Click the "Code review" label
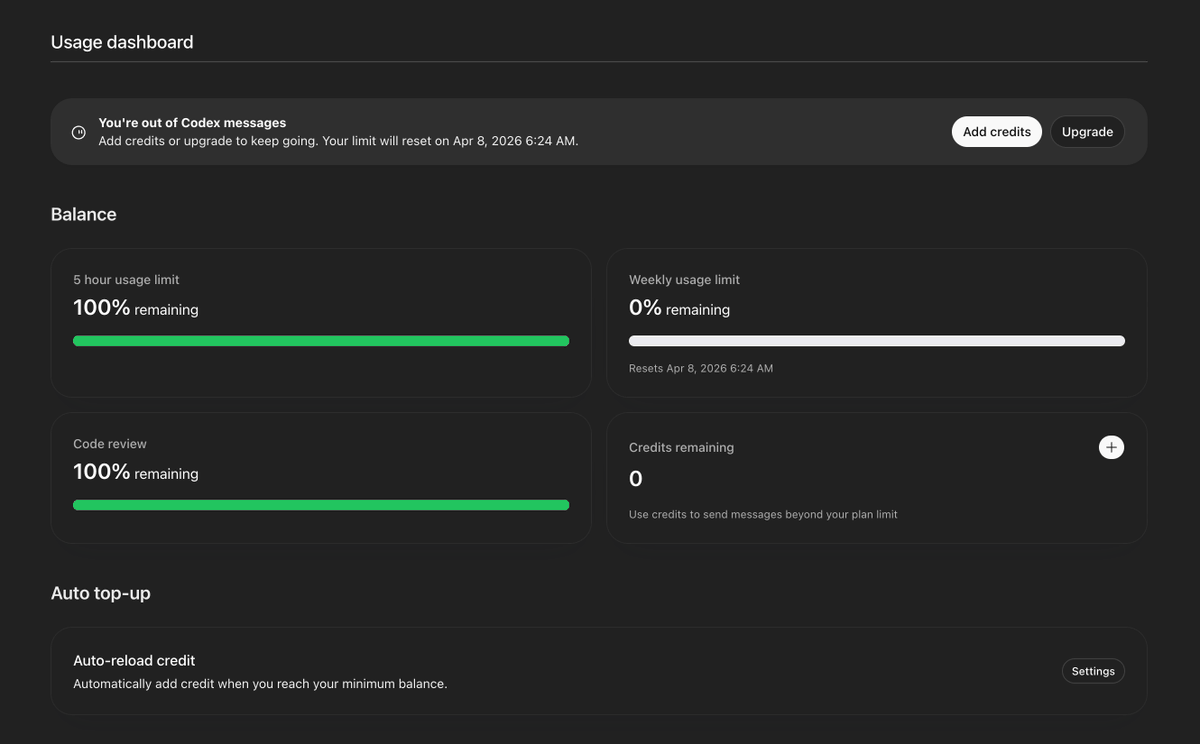This screenshot has height=744, width=1200. pos(110,444)
